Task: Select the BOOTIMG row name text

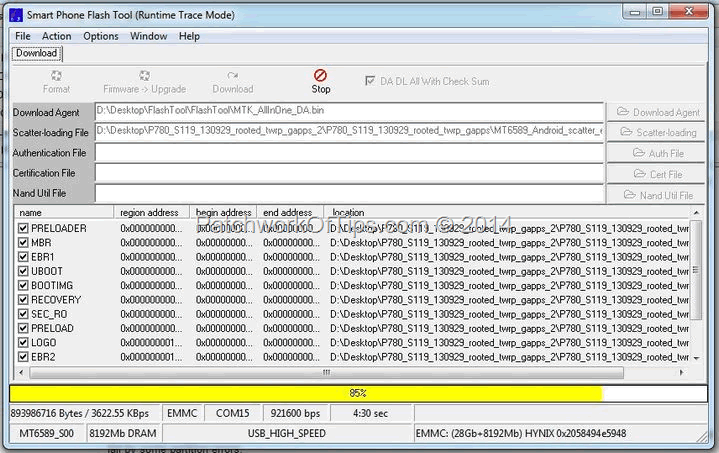Action: 52,285
